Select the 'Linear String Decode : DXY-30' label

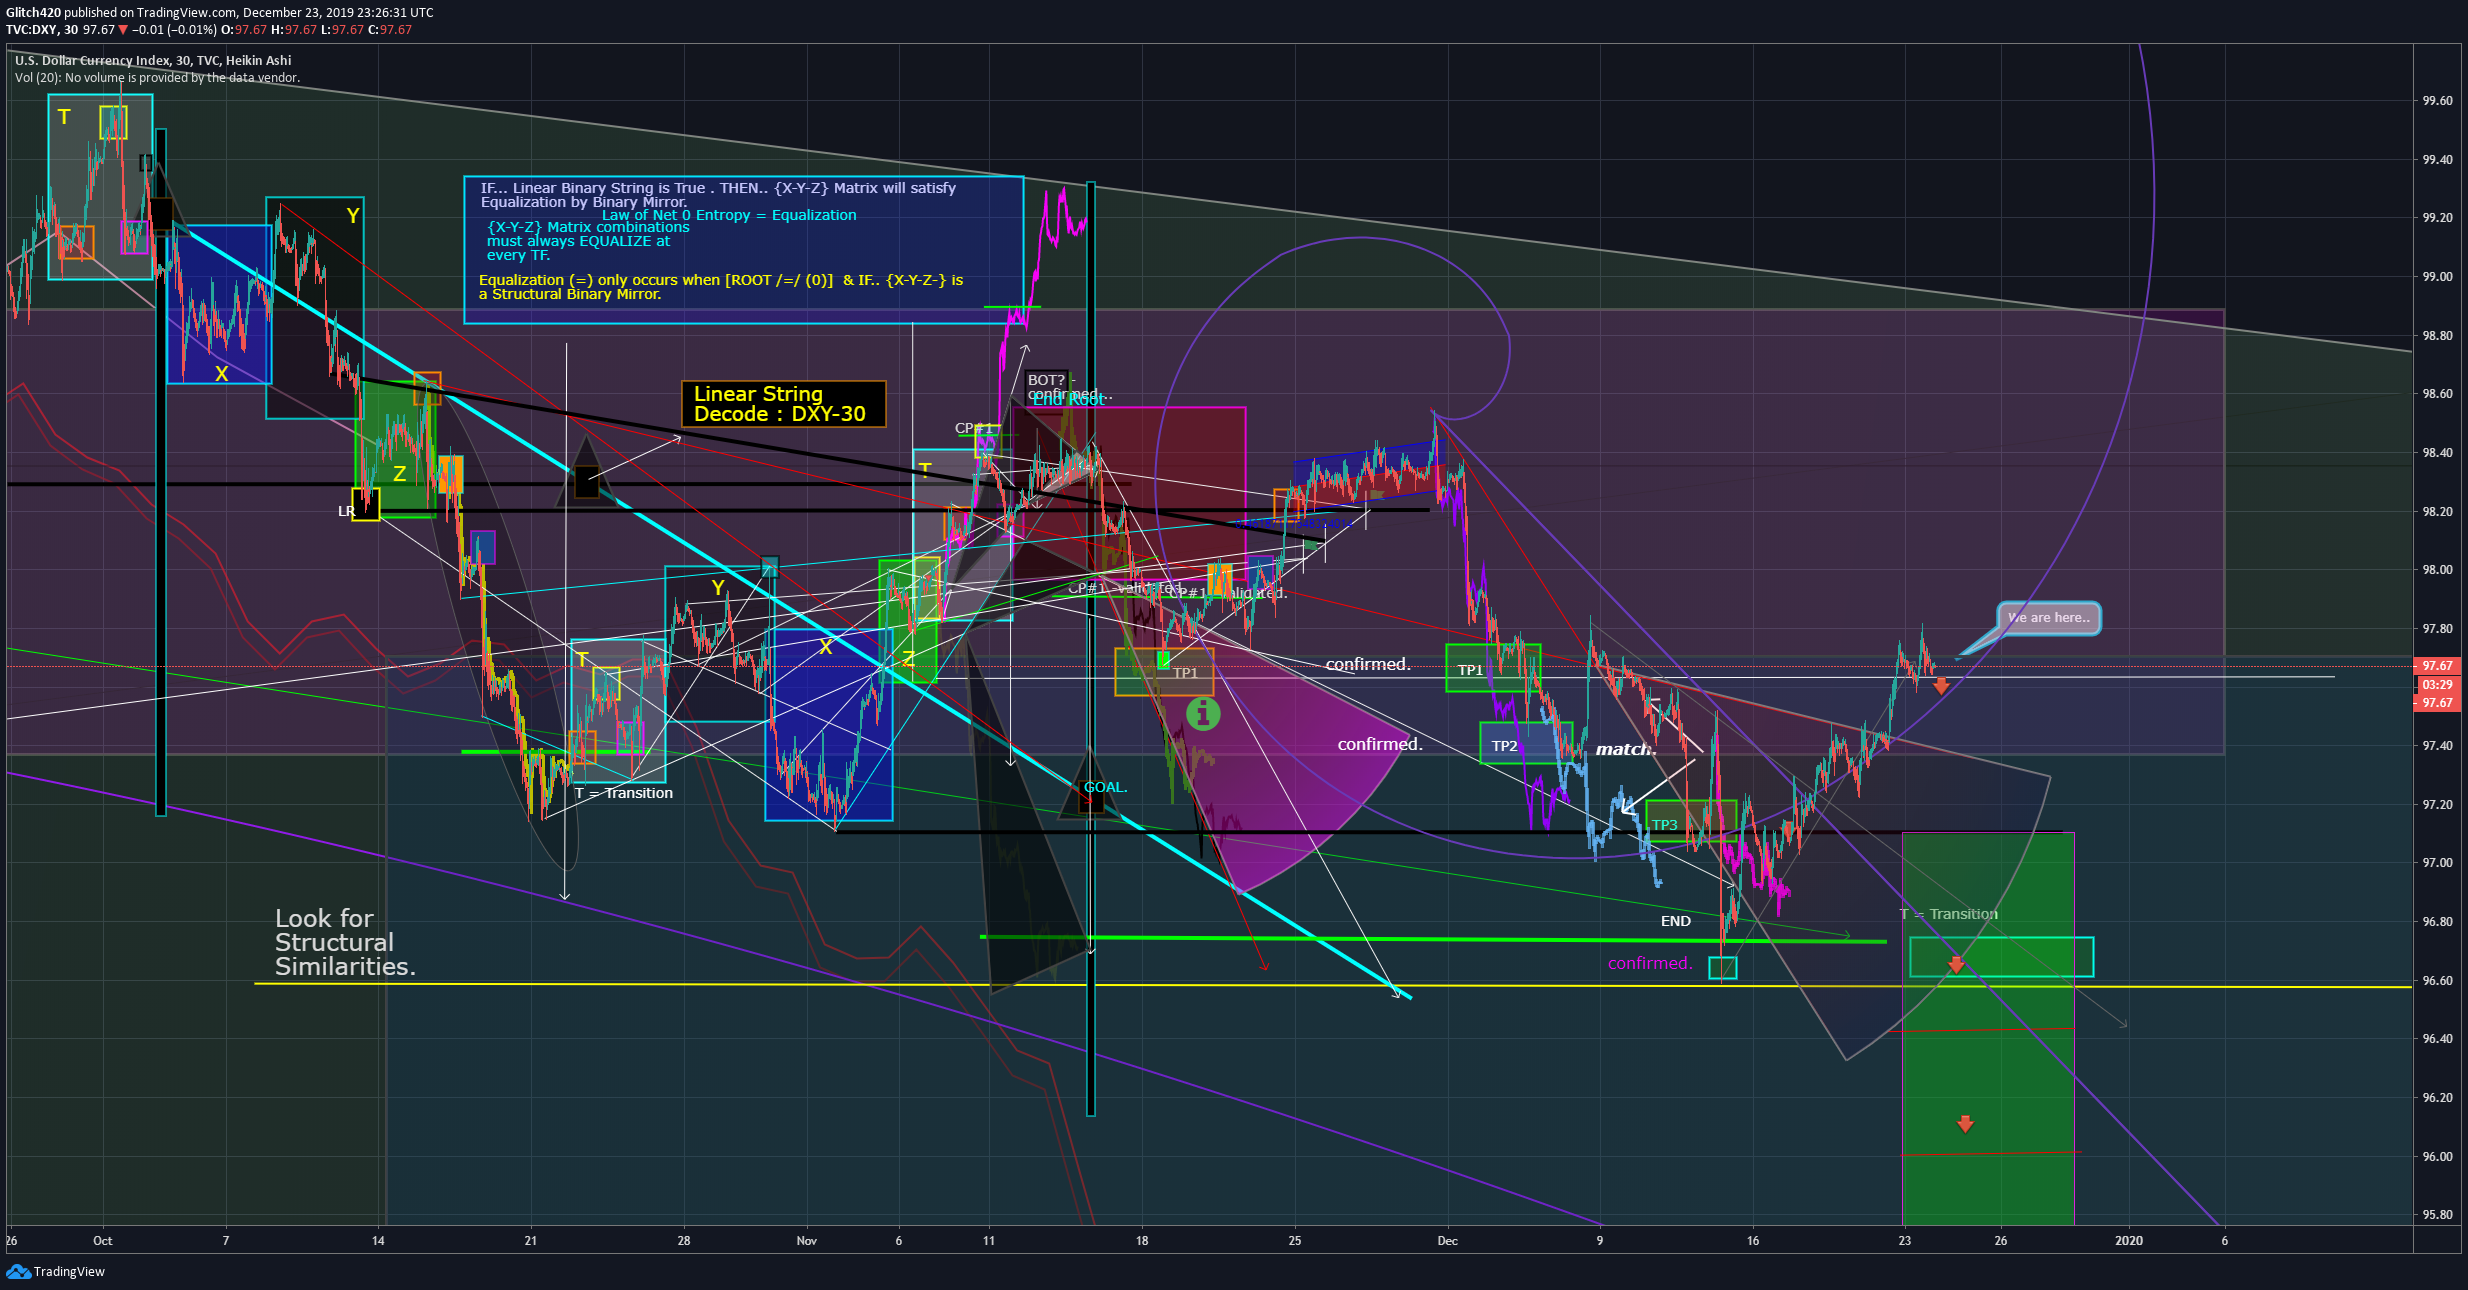[783, 404]
